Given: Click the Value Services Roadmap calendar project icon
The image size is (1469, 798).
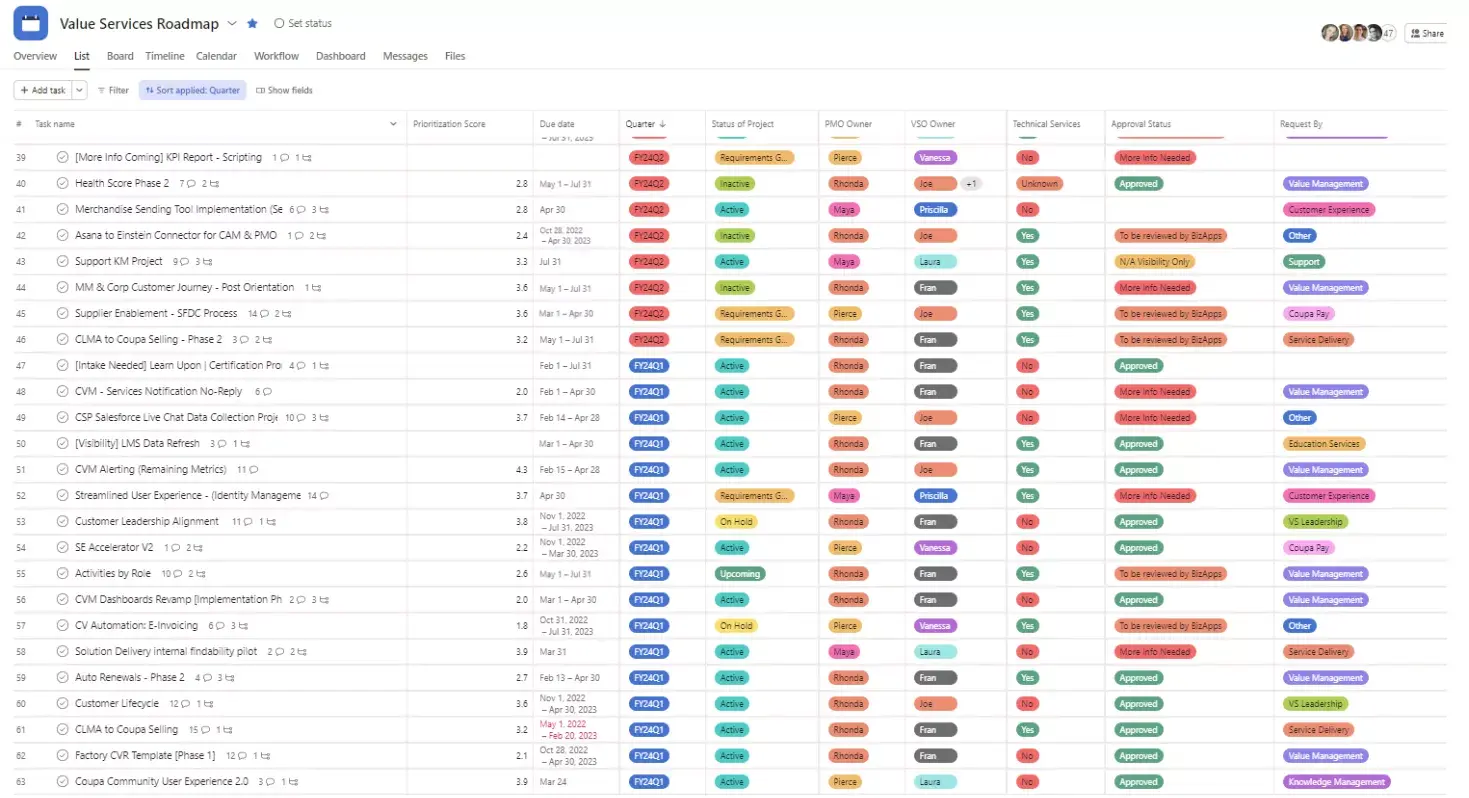Looking at the screenshot, I should click(30, 23).
